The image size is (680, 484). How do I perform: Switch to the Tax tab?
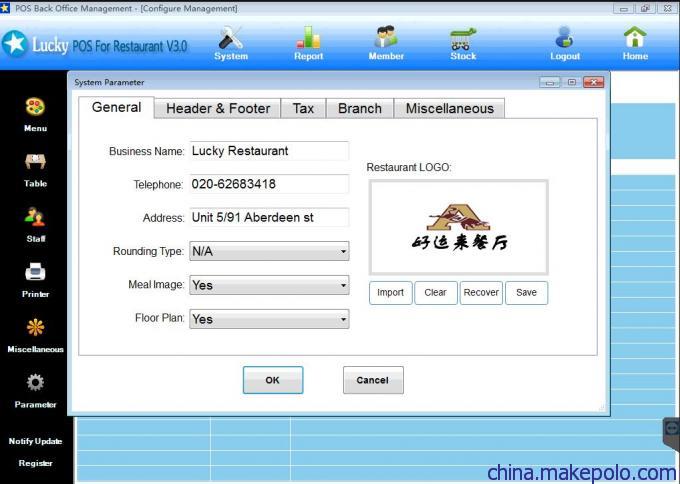coord(303,108)
